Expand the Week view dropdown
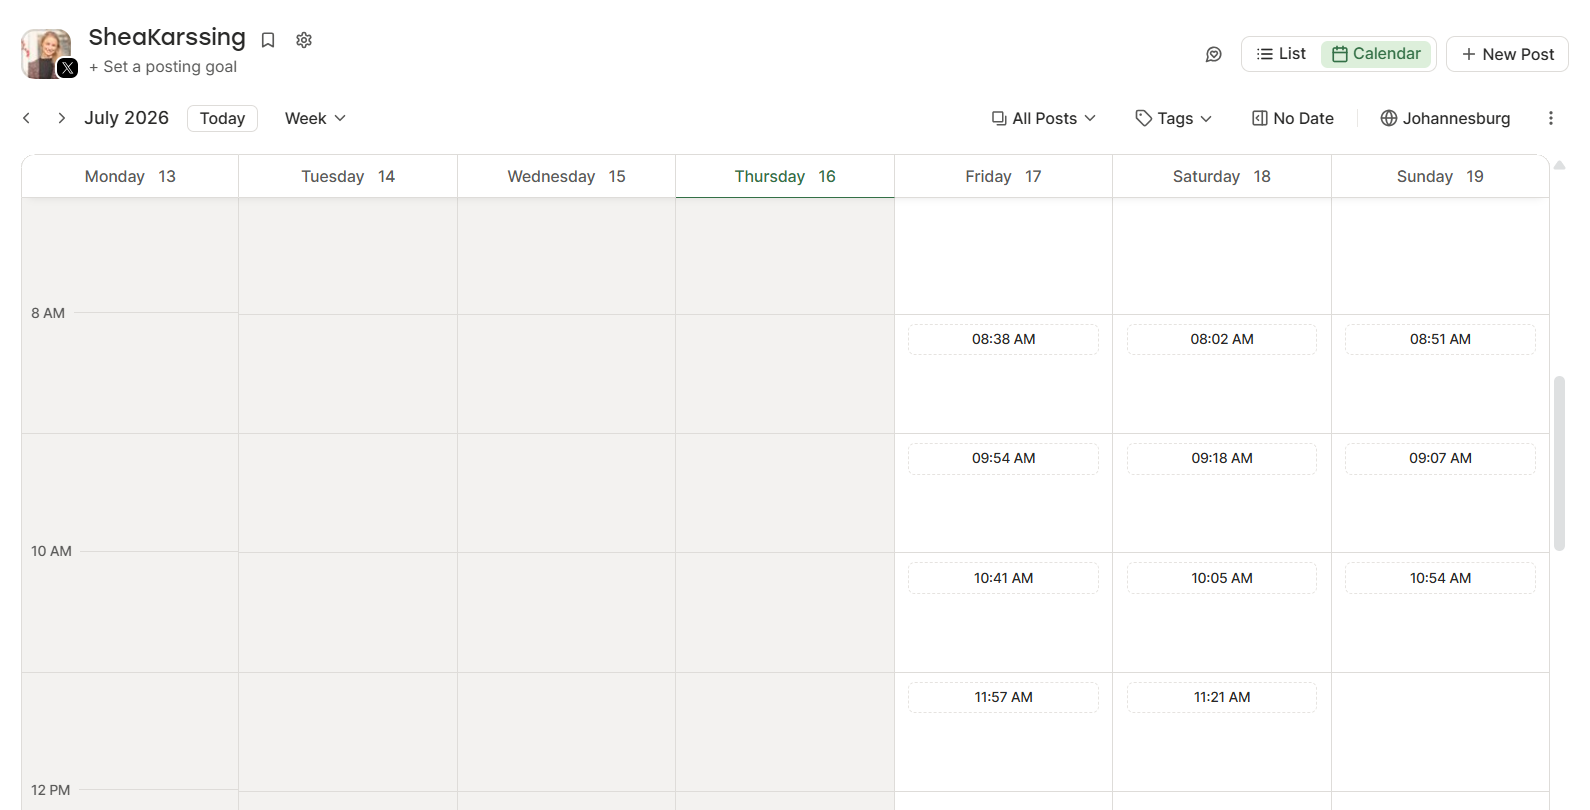The image size is (1590, 810). click(315, 118)
